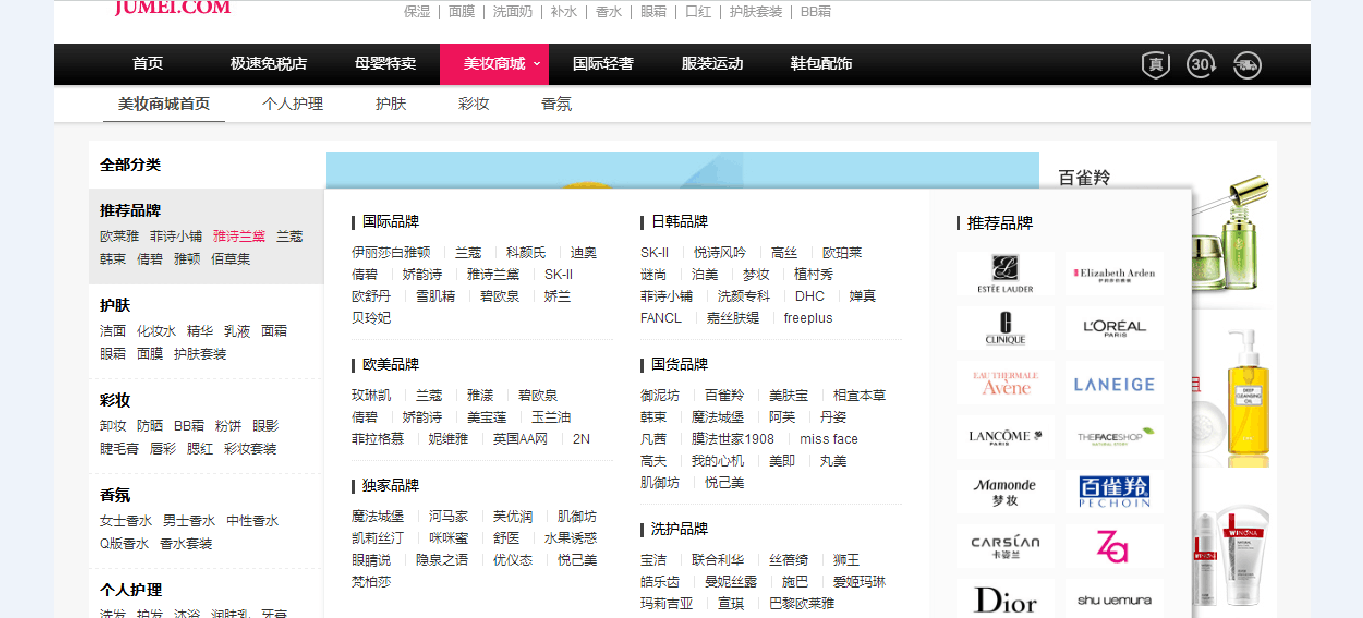Select 佰草集 in the recommended brands sidebar
The height and width of the screenshot is (618, 1363).
pos(230,259)
